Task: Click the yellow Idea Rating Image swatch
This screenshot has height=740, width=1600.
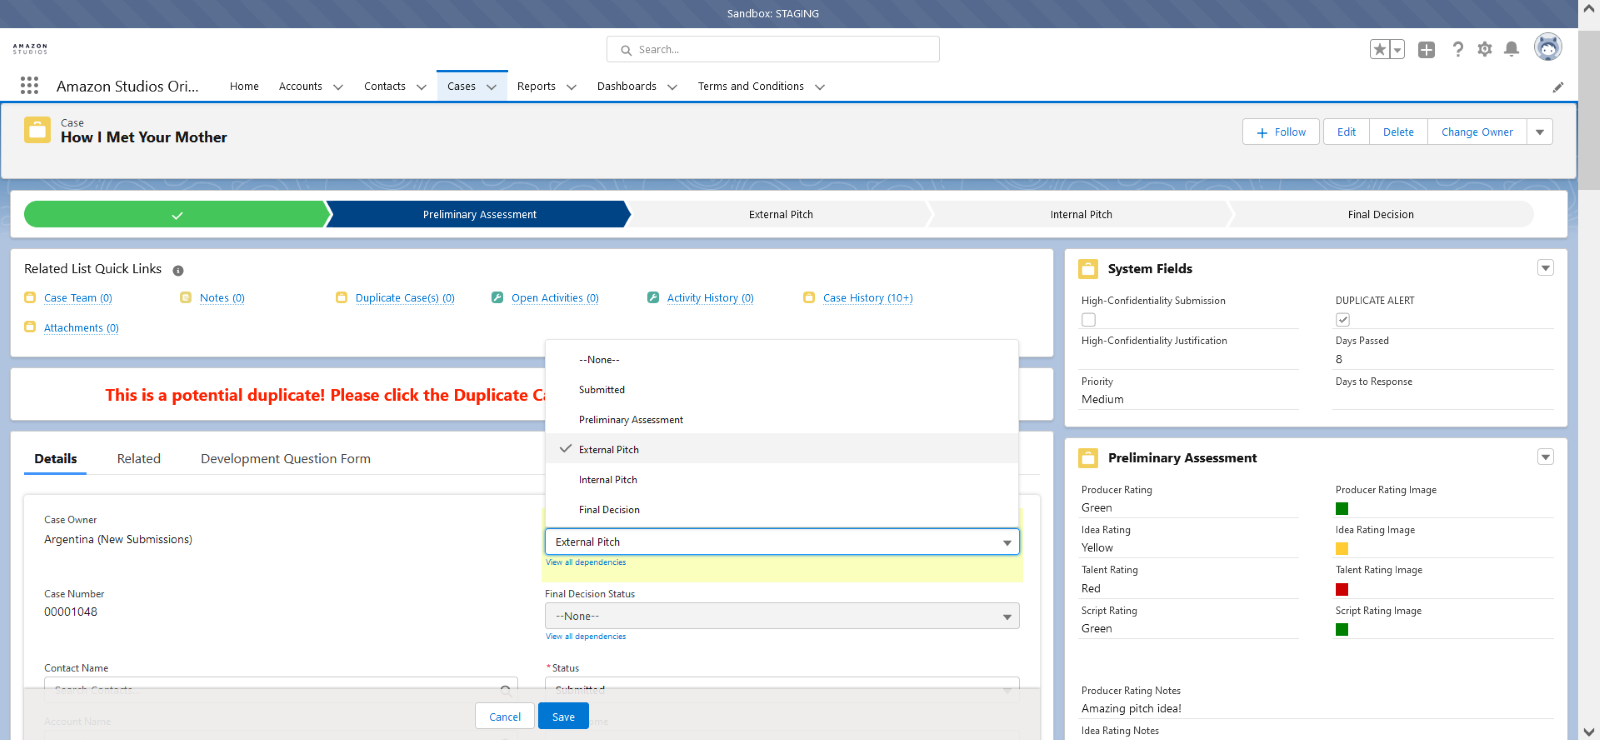Action: tap(1342, 549)
